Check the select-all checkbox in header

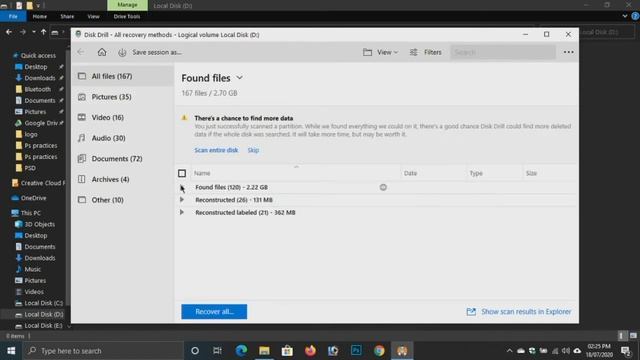pyautogui.click(x=182, y=173)
